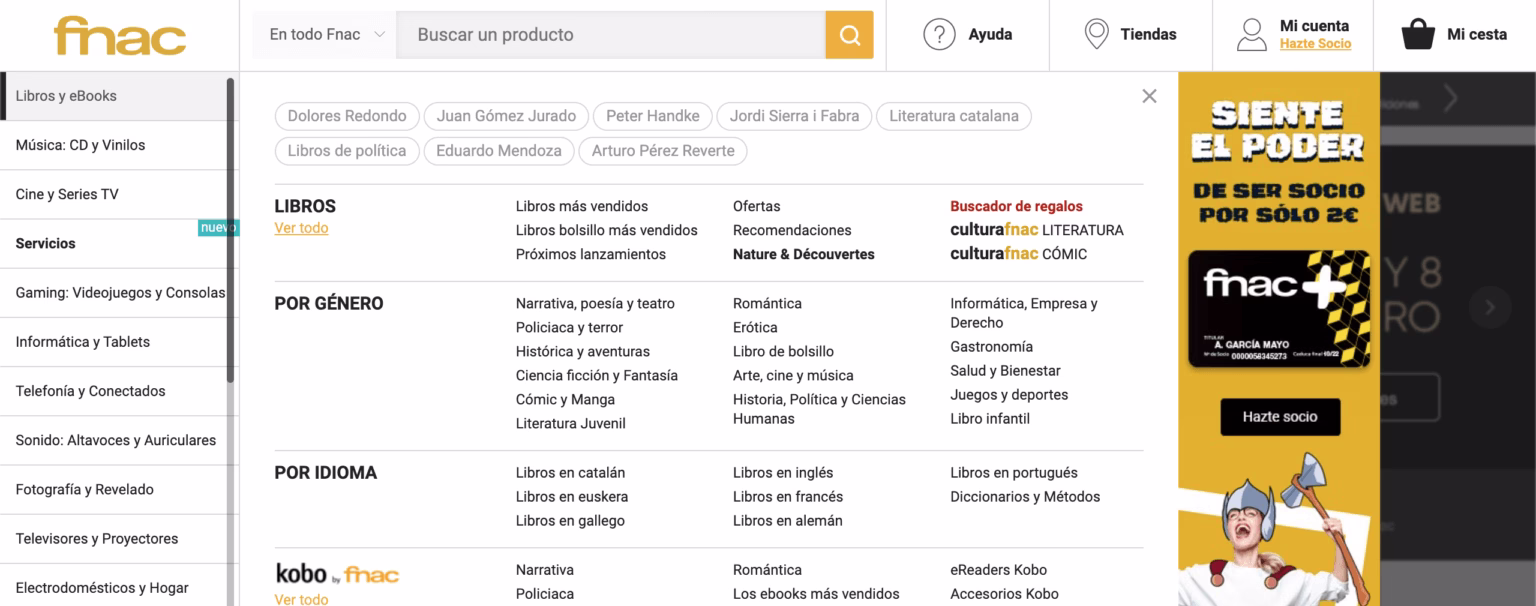Open Arte, cine y música genre
Image resolution: width=1536 pixels, height=606 pixels.
pos(793,375)
